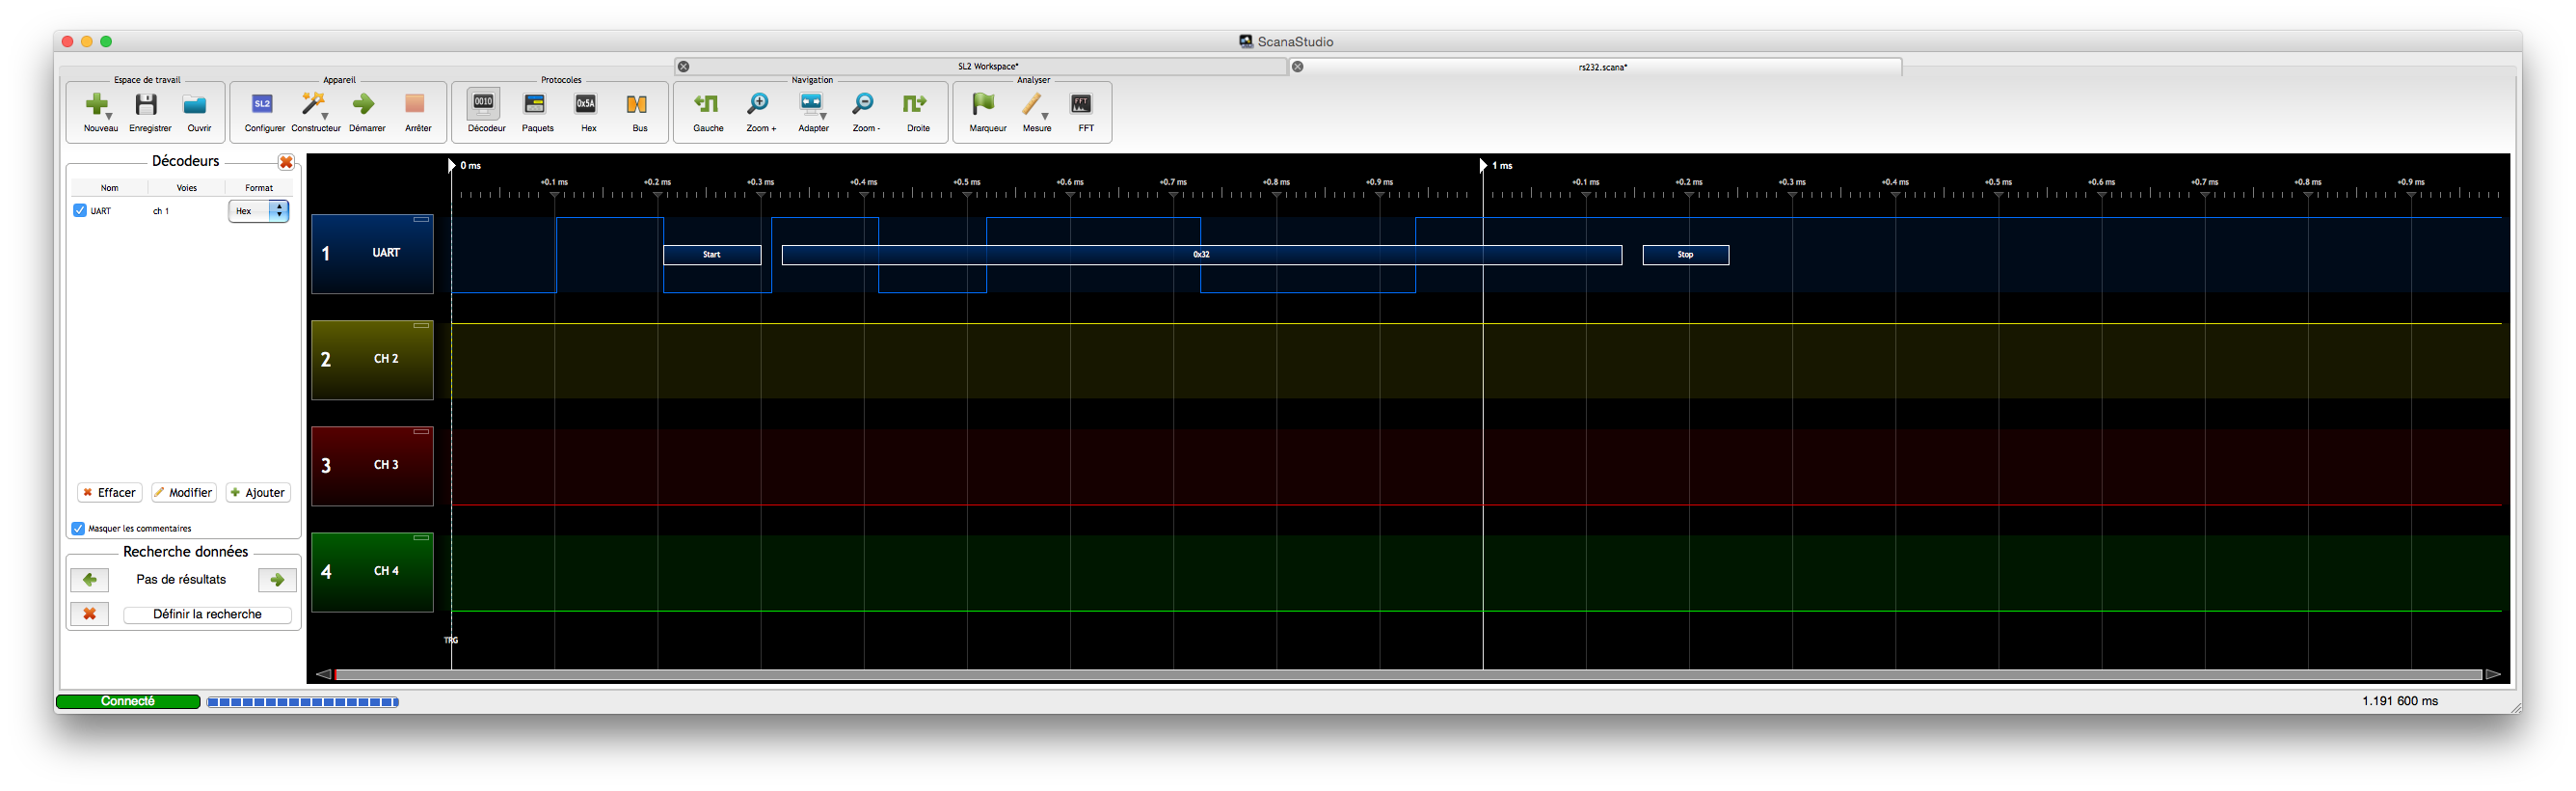Click the Ajouter decoder button
2576x791 pixels.
pyautogui.click(x=258, y=492)
